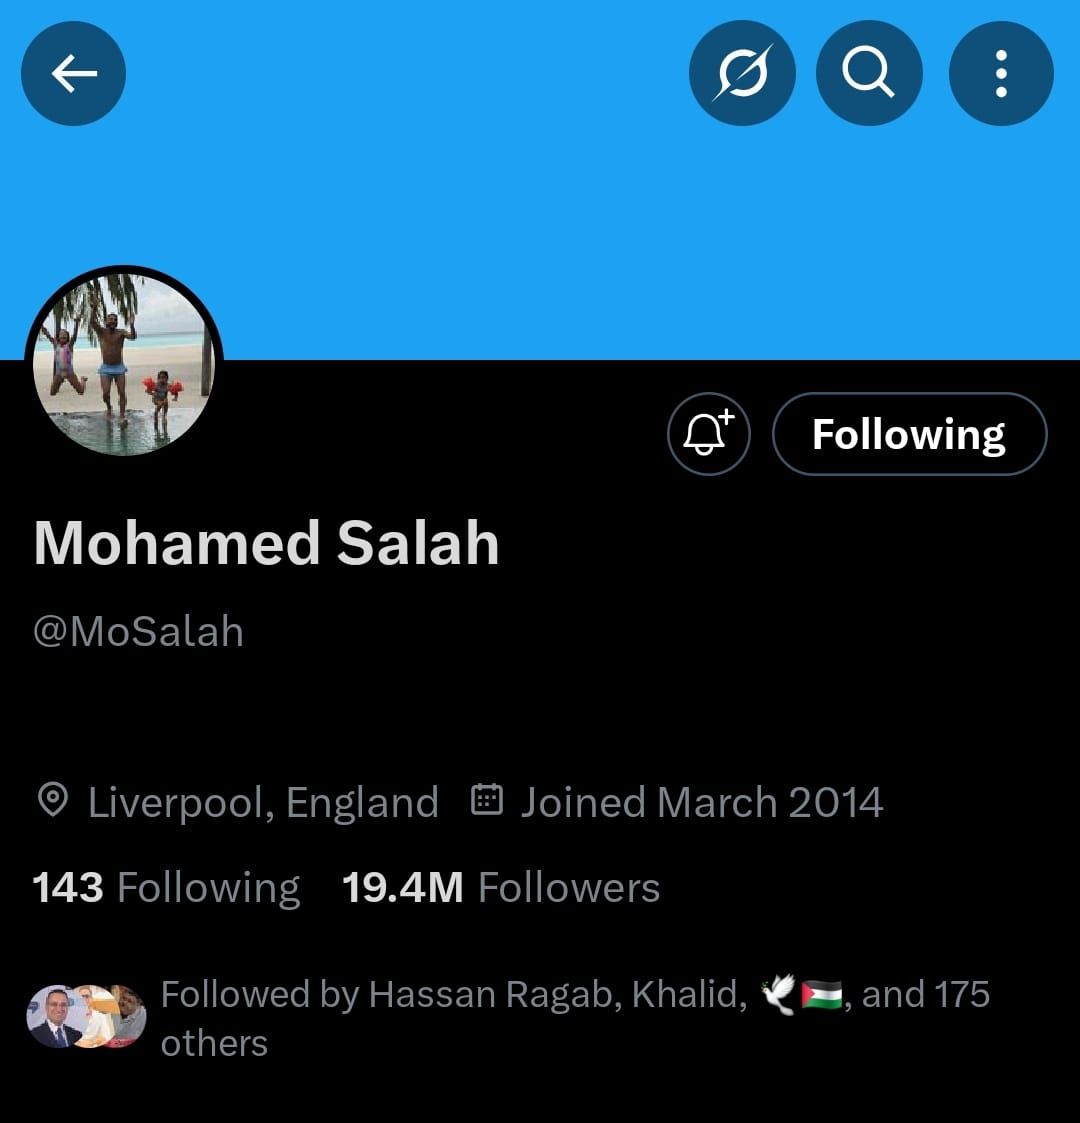Open the 19.4M Followers list
The image size is (1080, 1123).
pyautogui.click(x=501, y=887)
